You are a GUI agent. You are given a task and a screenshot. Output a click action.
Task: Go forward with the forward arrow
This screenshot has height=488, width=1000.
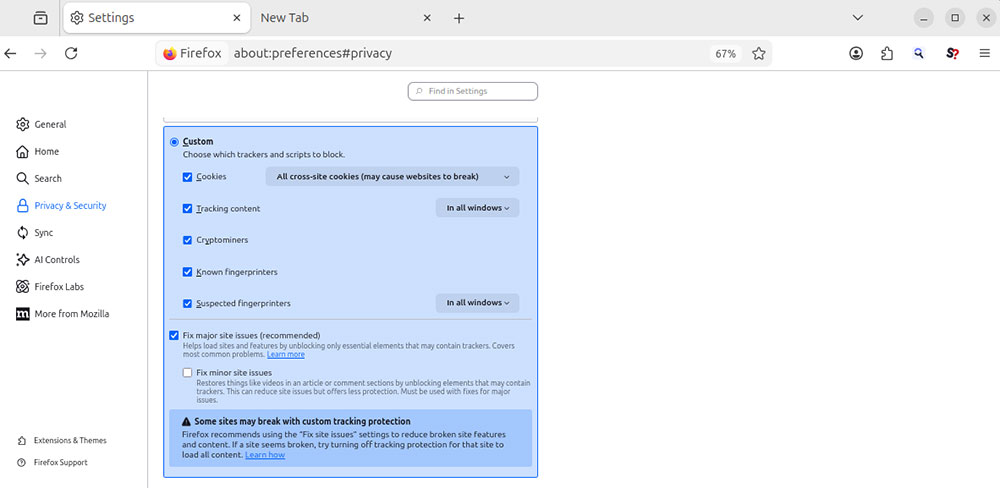(41, 54)
